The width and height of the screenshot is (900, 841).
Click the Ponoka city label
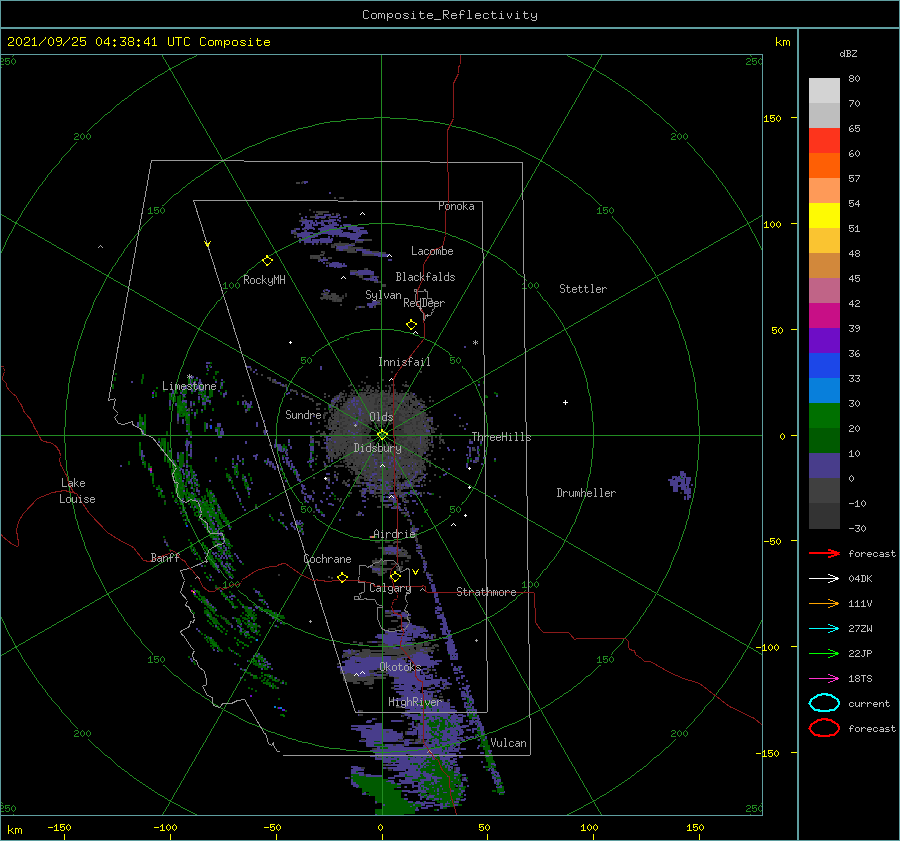coord(456,206)
